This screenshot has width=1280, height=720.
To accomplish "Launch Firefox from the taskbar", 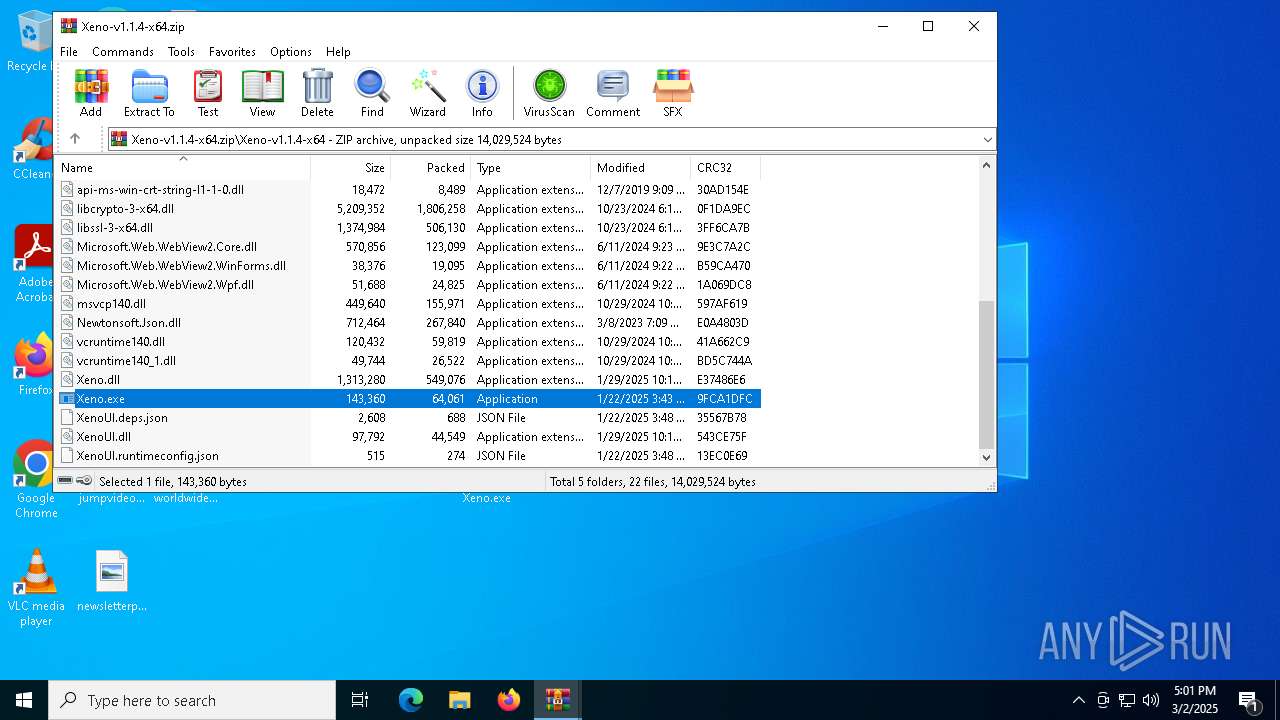I will coord(509,700).
